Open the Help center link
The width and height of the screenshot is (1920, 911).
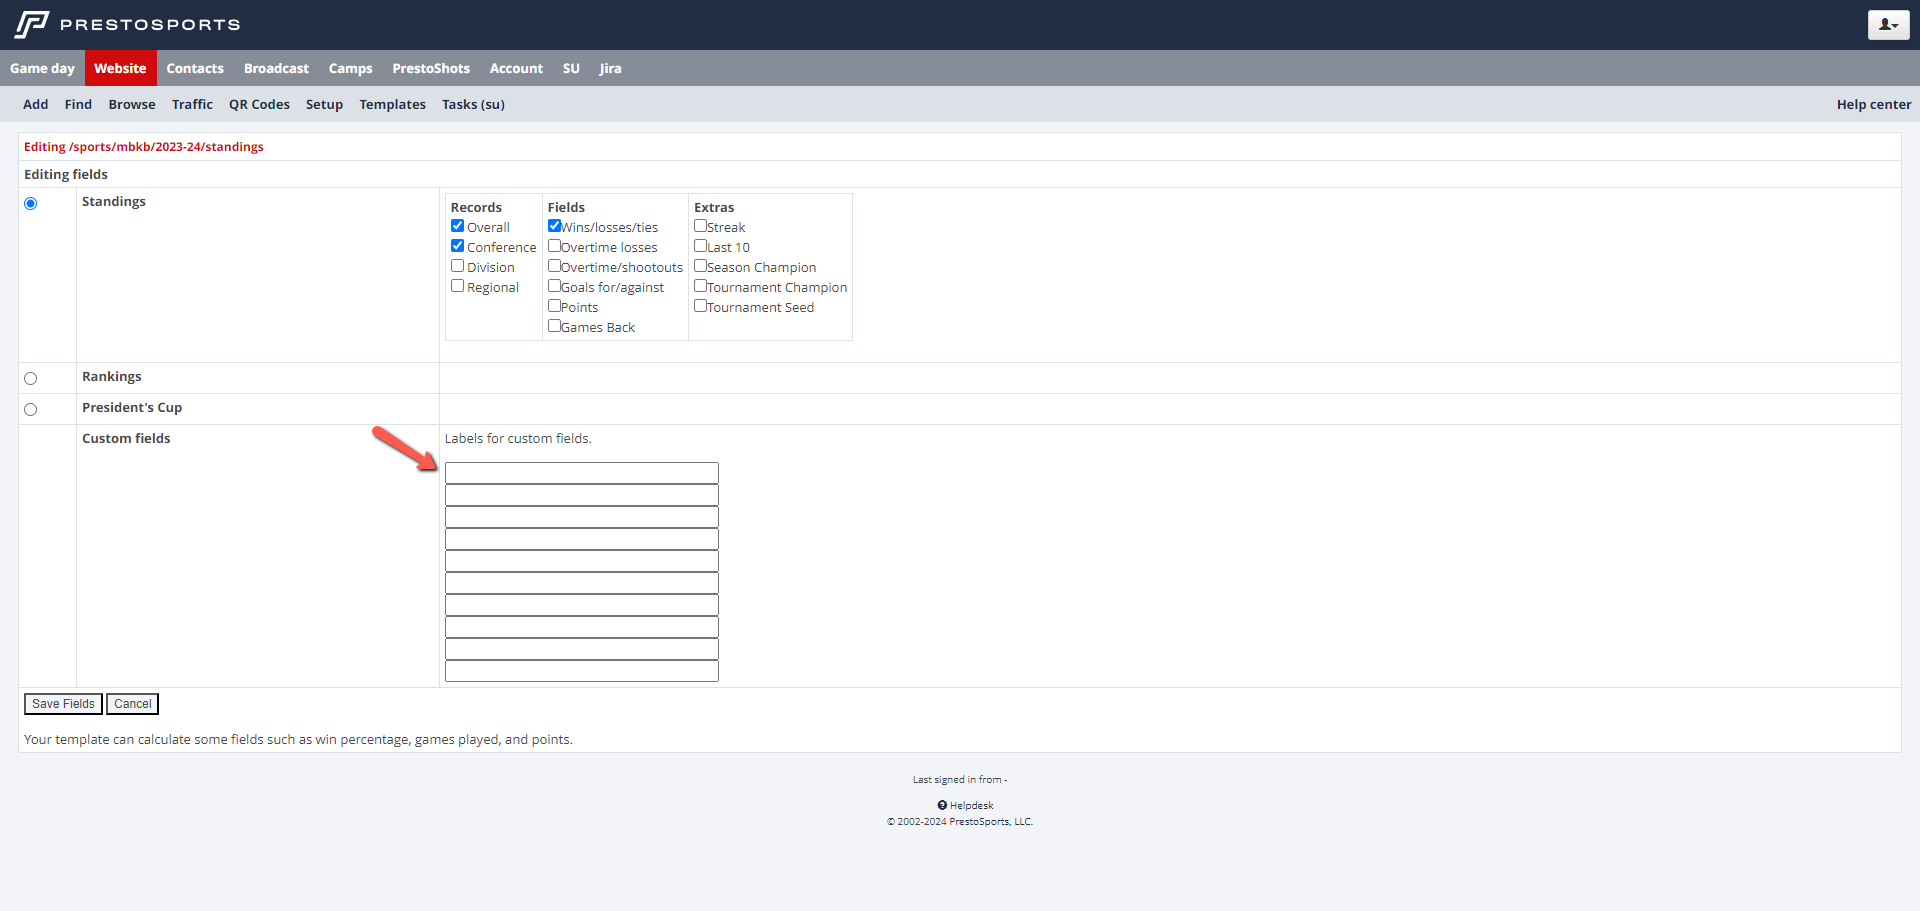(1873, 104)
